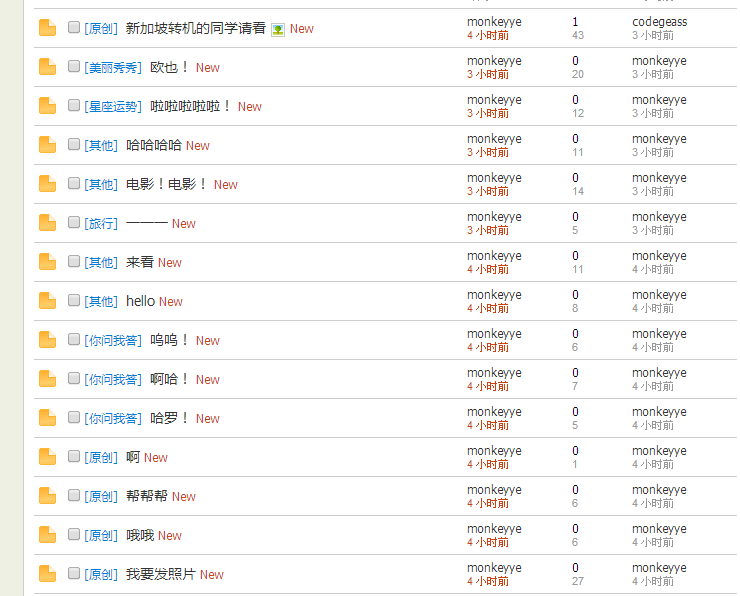The image size is (740, 596).
Task: Click folder icon beside 哈哈哈哈 thread
Action: (47, 145)
